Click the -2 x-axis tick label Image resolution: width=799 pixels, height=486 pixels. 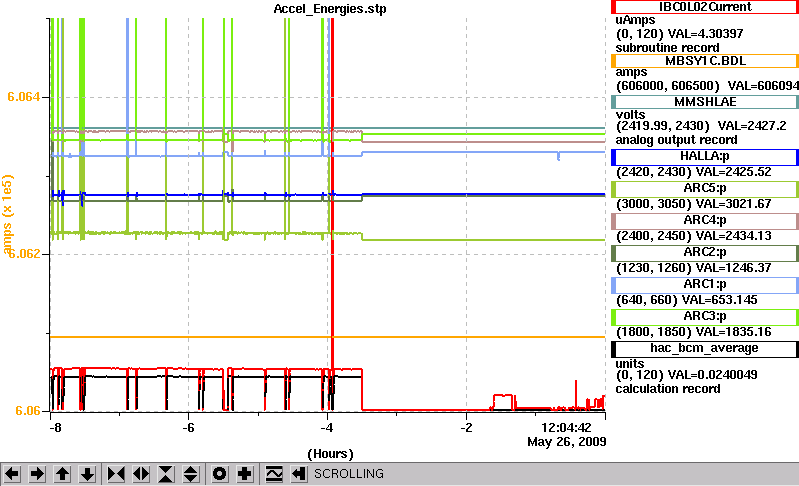click(466, 427)
